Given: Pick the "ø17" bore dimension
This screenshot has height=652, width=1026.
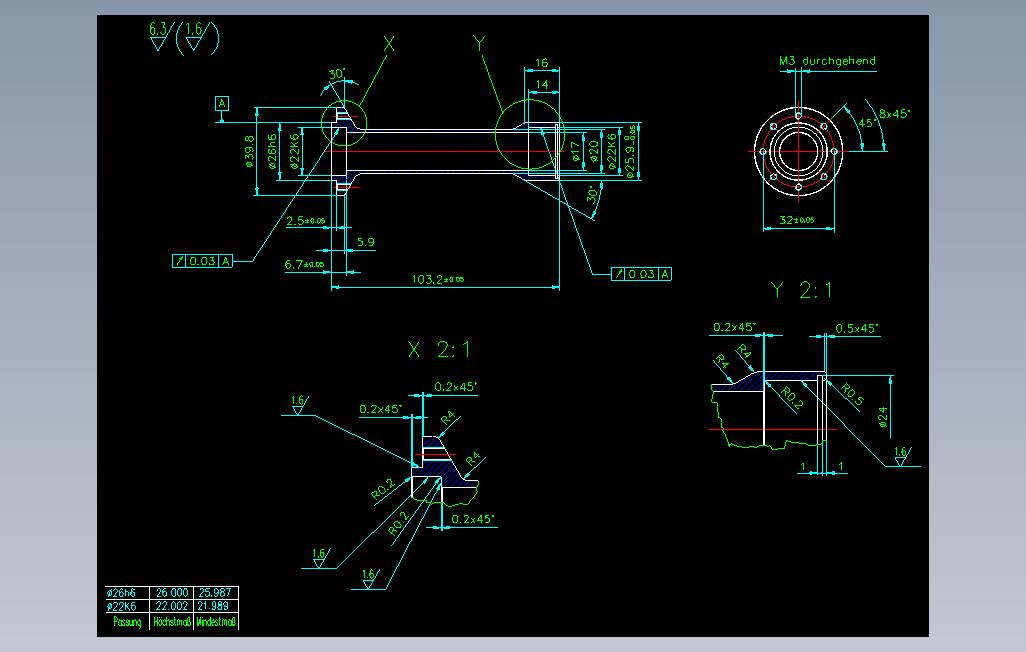Looking at the screenshot, I should [x=576, y=152].
